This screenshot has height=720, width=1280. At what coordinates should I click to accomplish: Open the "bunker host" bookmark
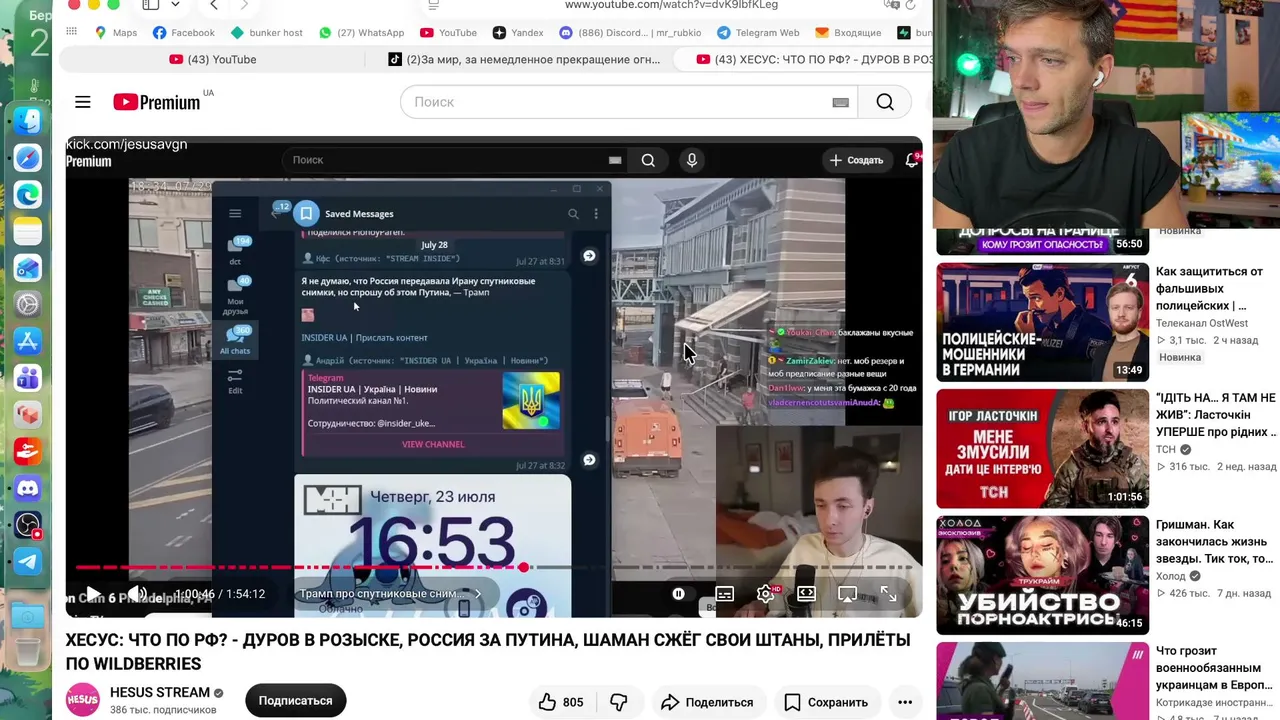tap(267, 33)
